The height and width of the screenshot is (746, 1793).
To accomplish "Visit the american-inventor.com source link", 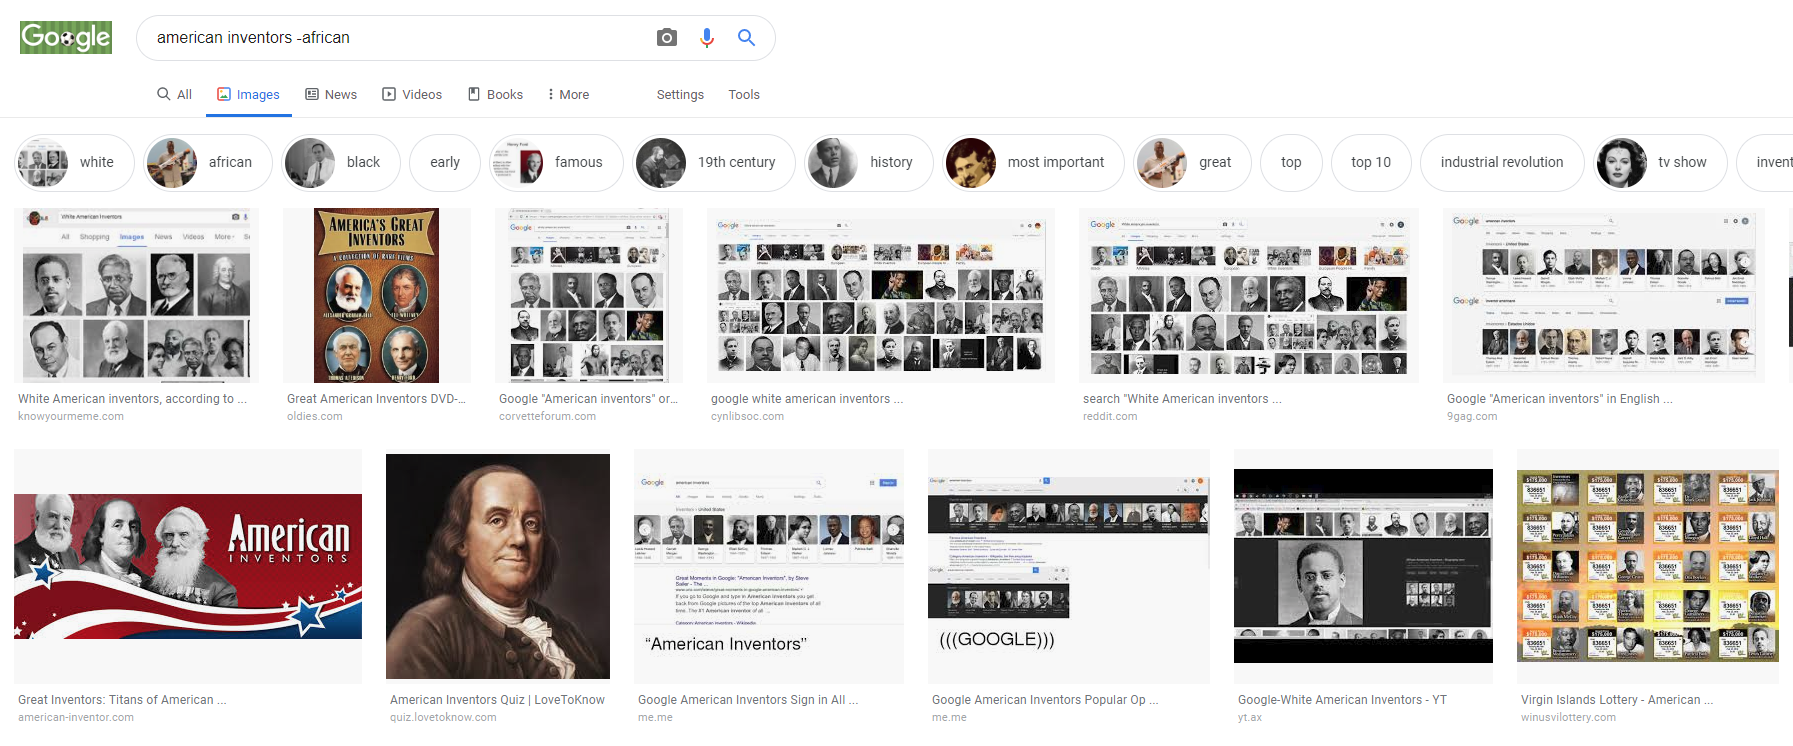I will pos(76,717).
